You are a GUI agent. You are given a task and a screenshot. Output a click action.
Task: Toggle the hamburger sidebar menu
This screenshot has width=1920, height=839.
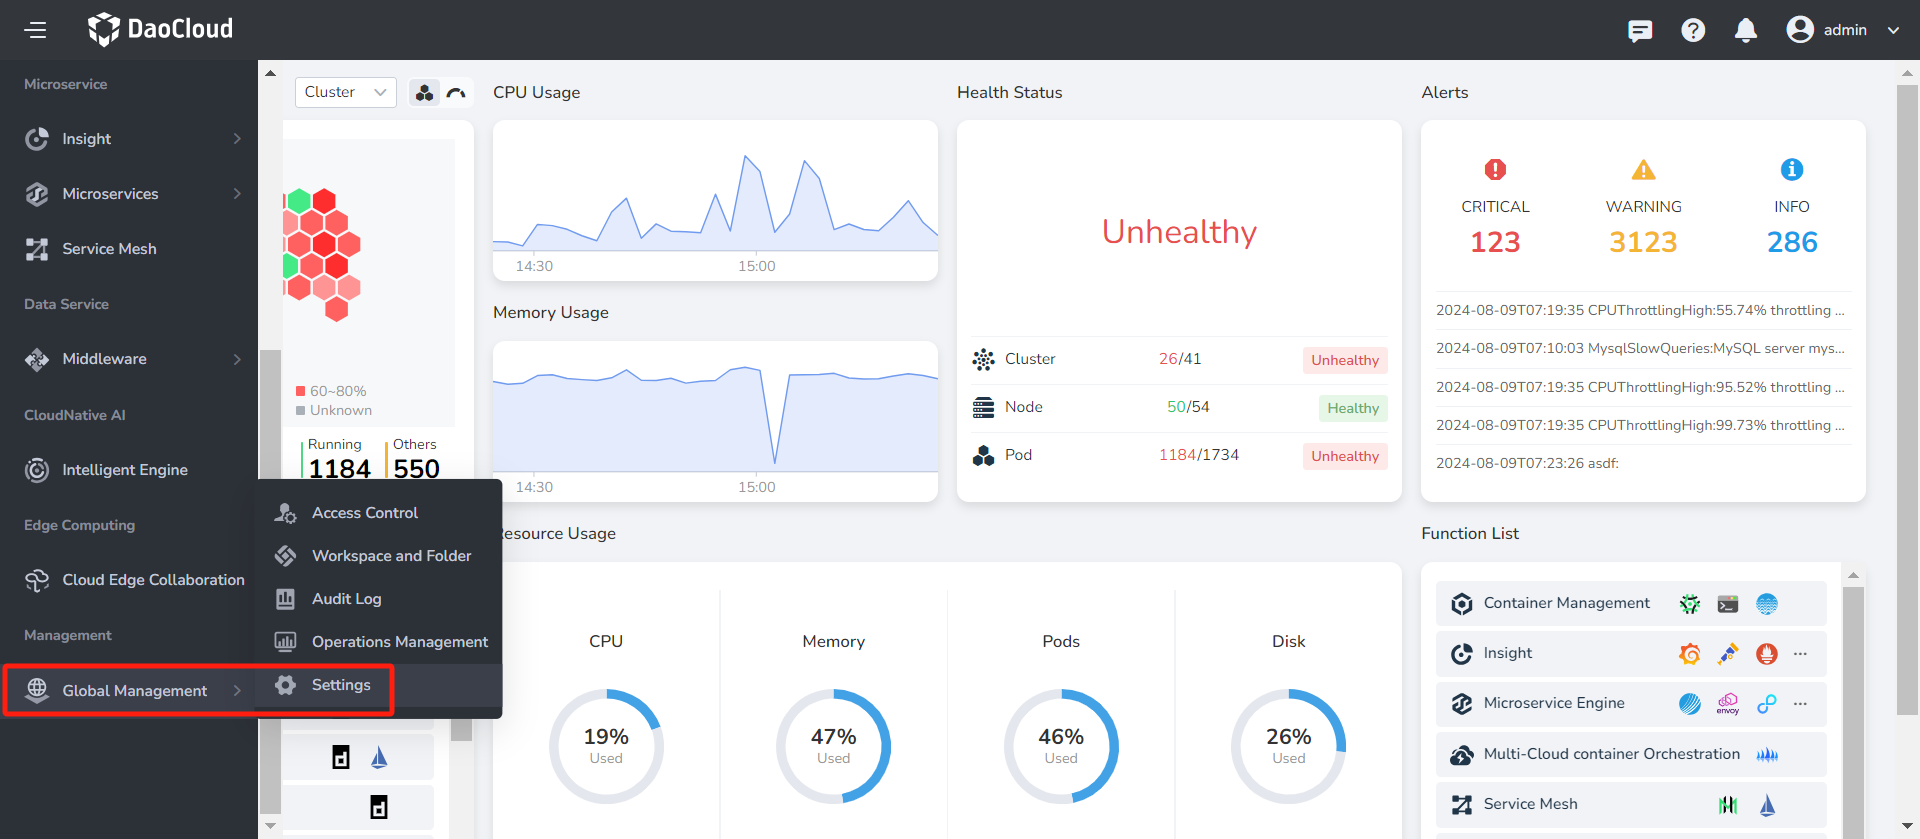(x=36, y=30)
